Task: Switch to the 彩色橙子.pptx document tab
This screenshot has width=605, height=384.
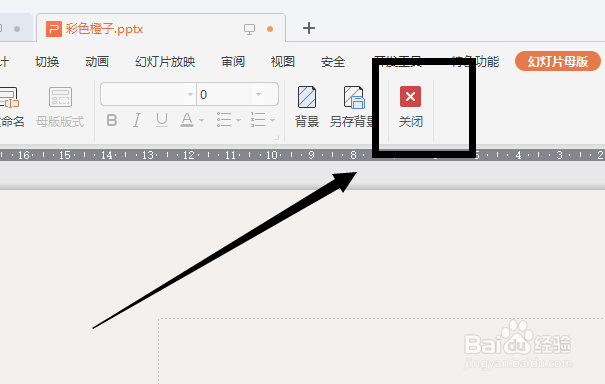Action: [161, 28]
